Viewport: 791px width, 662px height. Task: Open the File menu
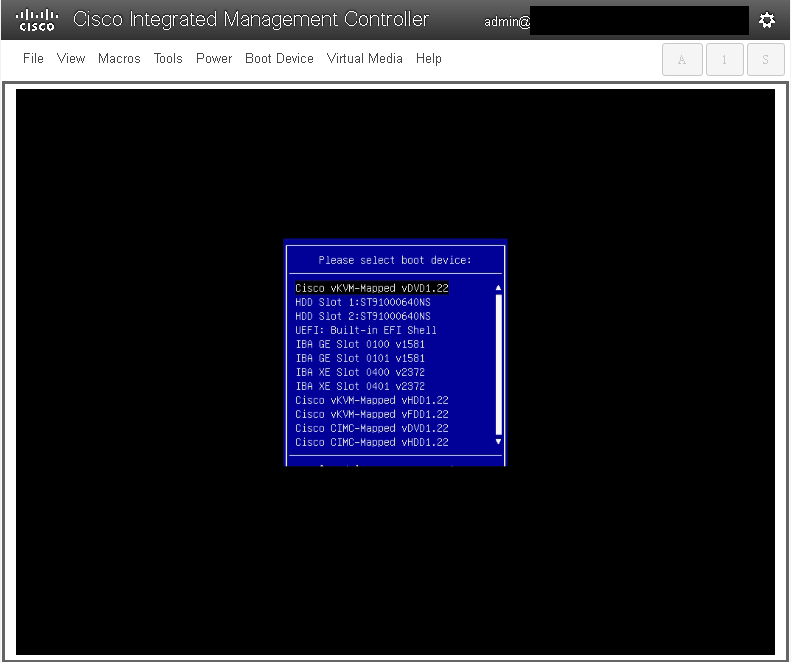[x=33, y=59]
